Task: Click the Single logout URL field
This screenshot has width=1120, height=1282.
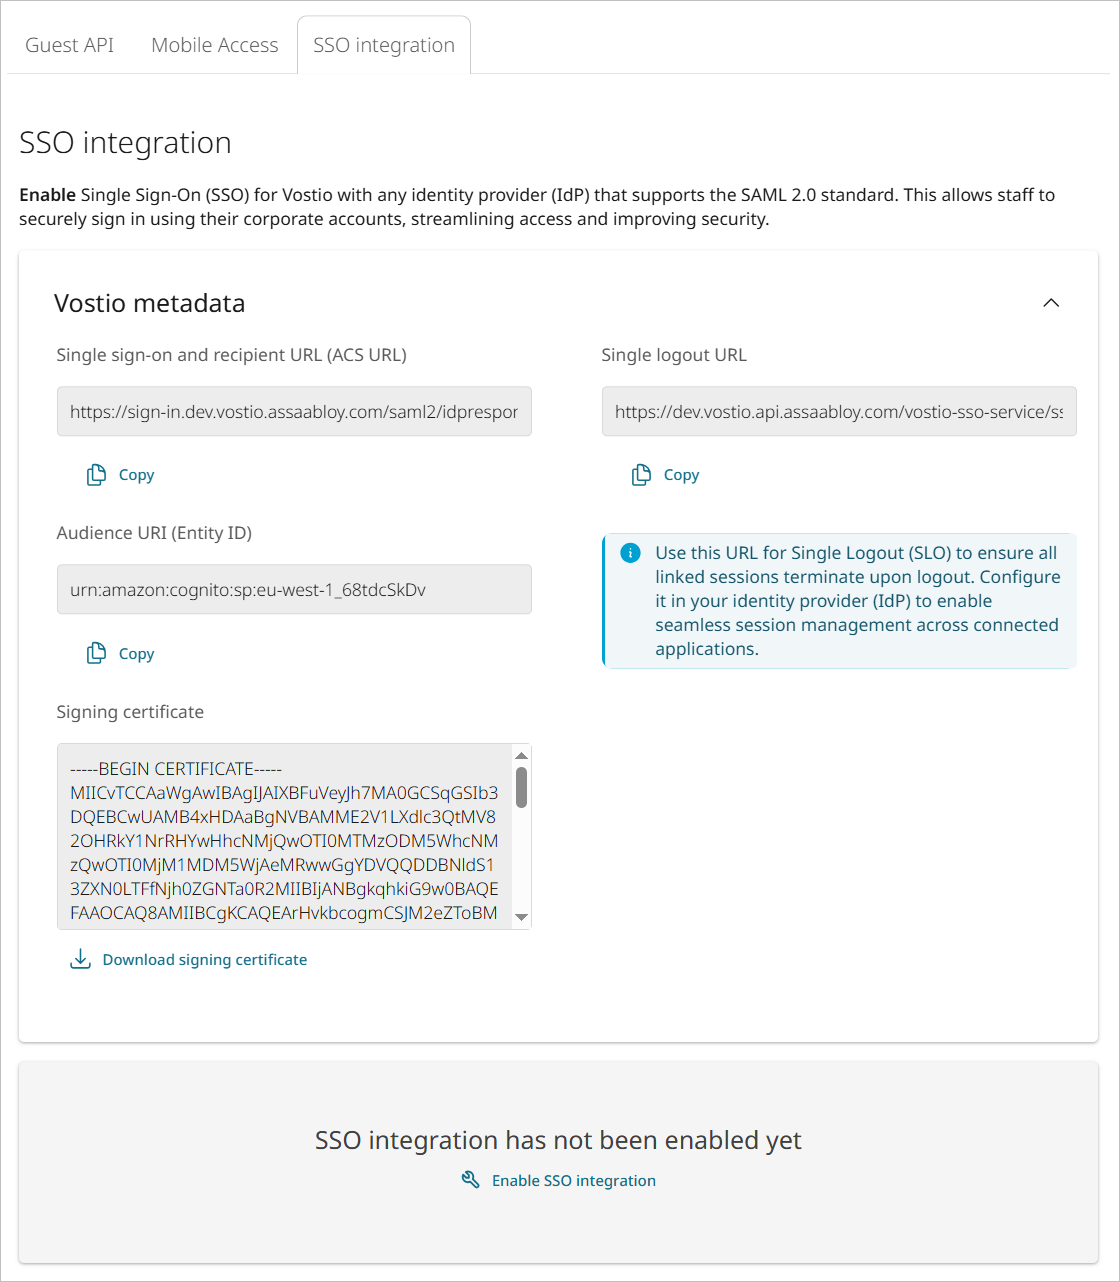Action: coord(838,412)
